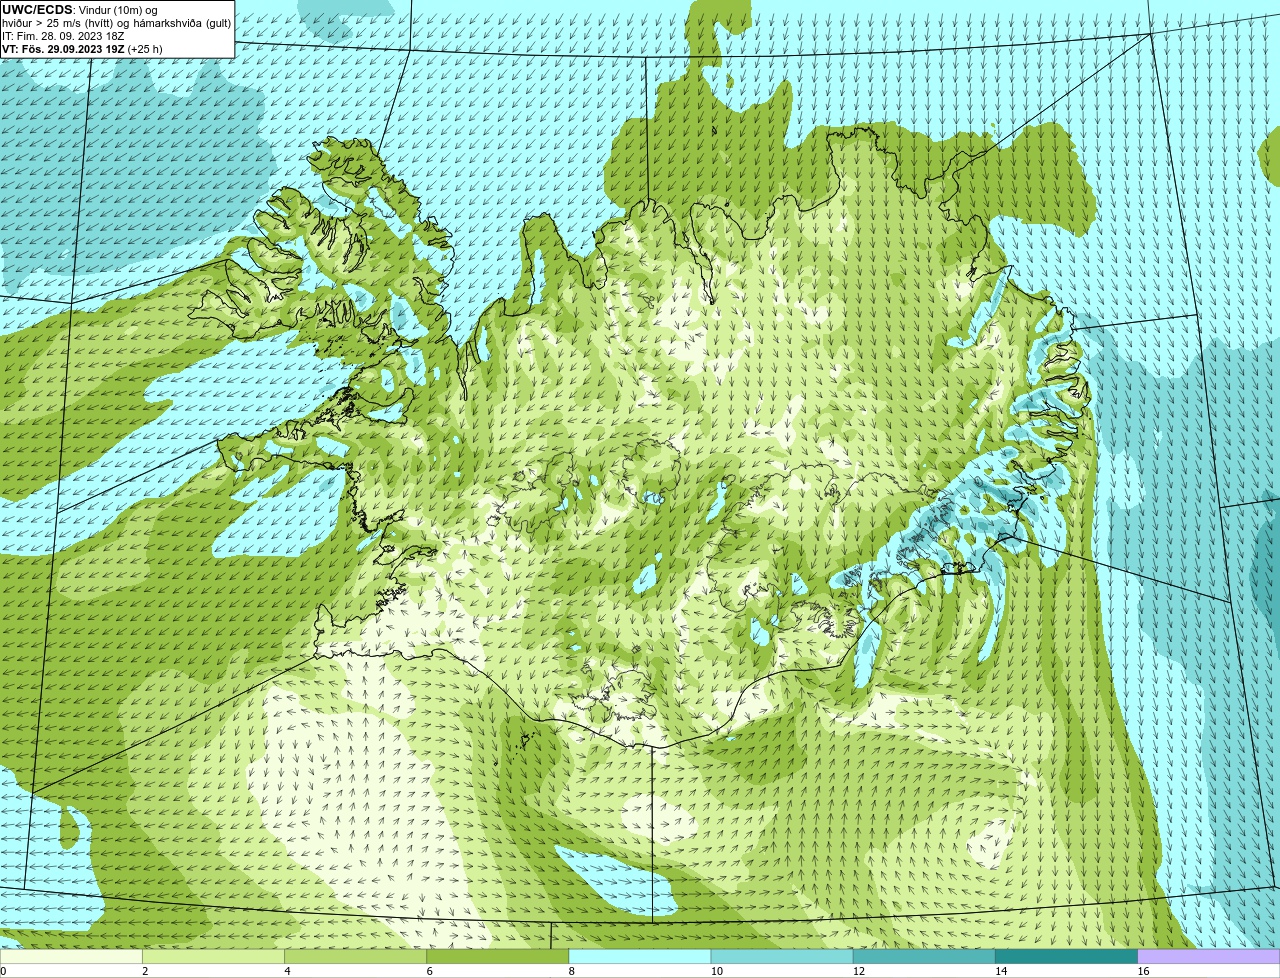The width and height of the screenshot is (1280, 978).
Task: Click the 'UWC/ECDS: Vindur (10m) og' title line
Action: click(x=80, y=10)
